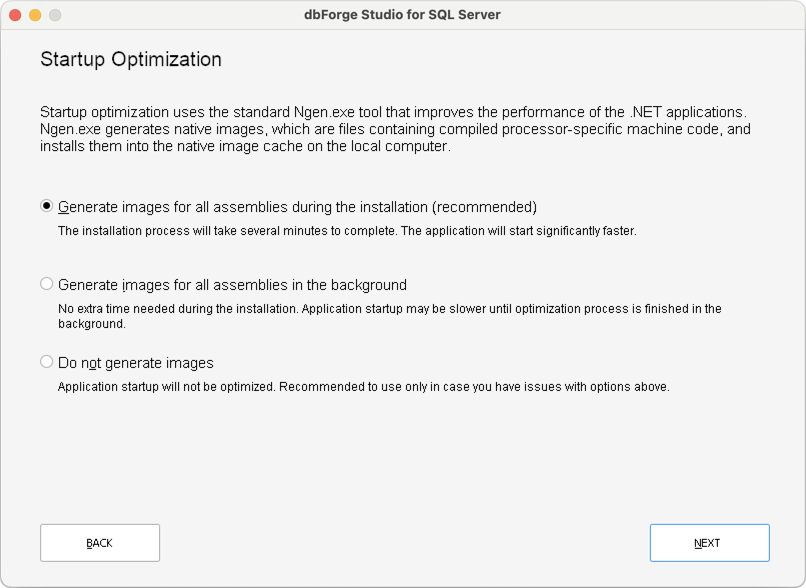
Task: Click the NEXT button to continue installation
Action: (709, 542)
